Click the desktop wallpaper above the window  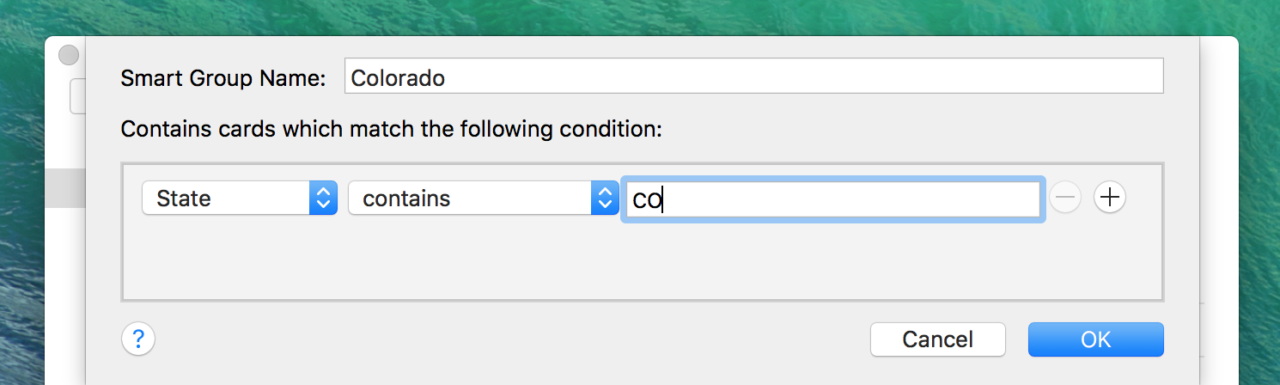pos(640,17)
